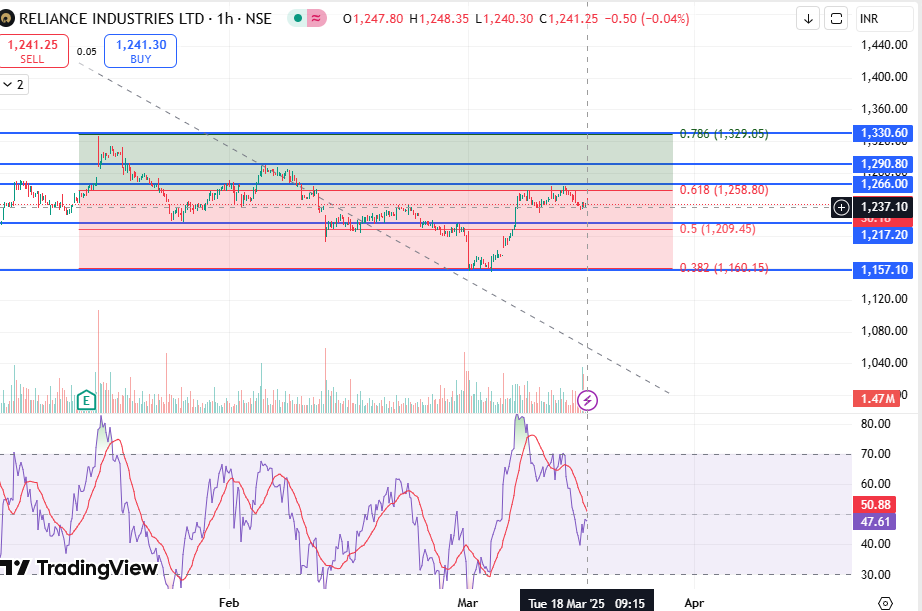Click the 1,440.00 price scale value
This screenshot has width=922, height=611.
coord(884,45)
